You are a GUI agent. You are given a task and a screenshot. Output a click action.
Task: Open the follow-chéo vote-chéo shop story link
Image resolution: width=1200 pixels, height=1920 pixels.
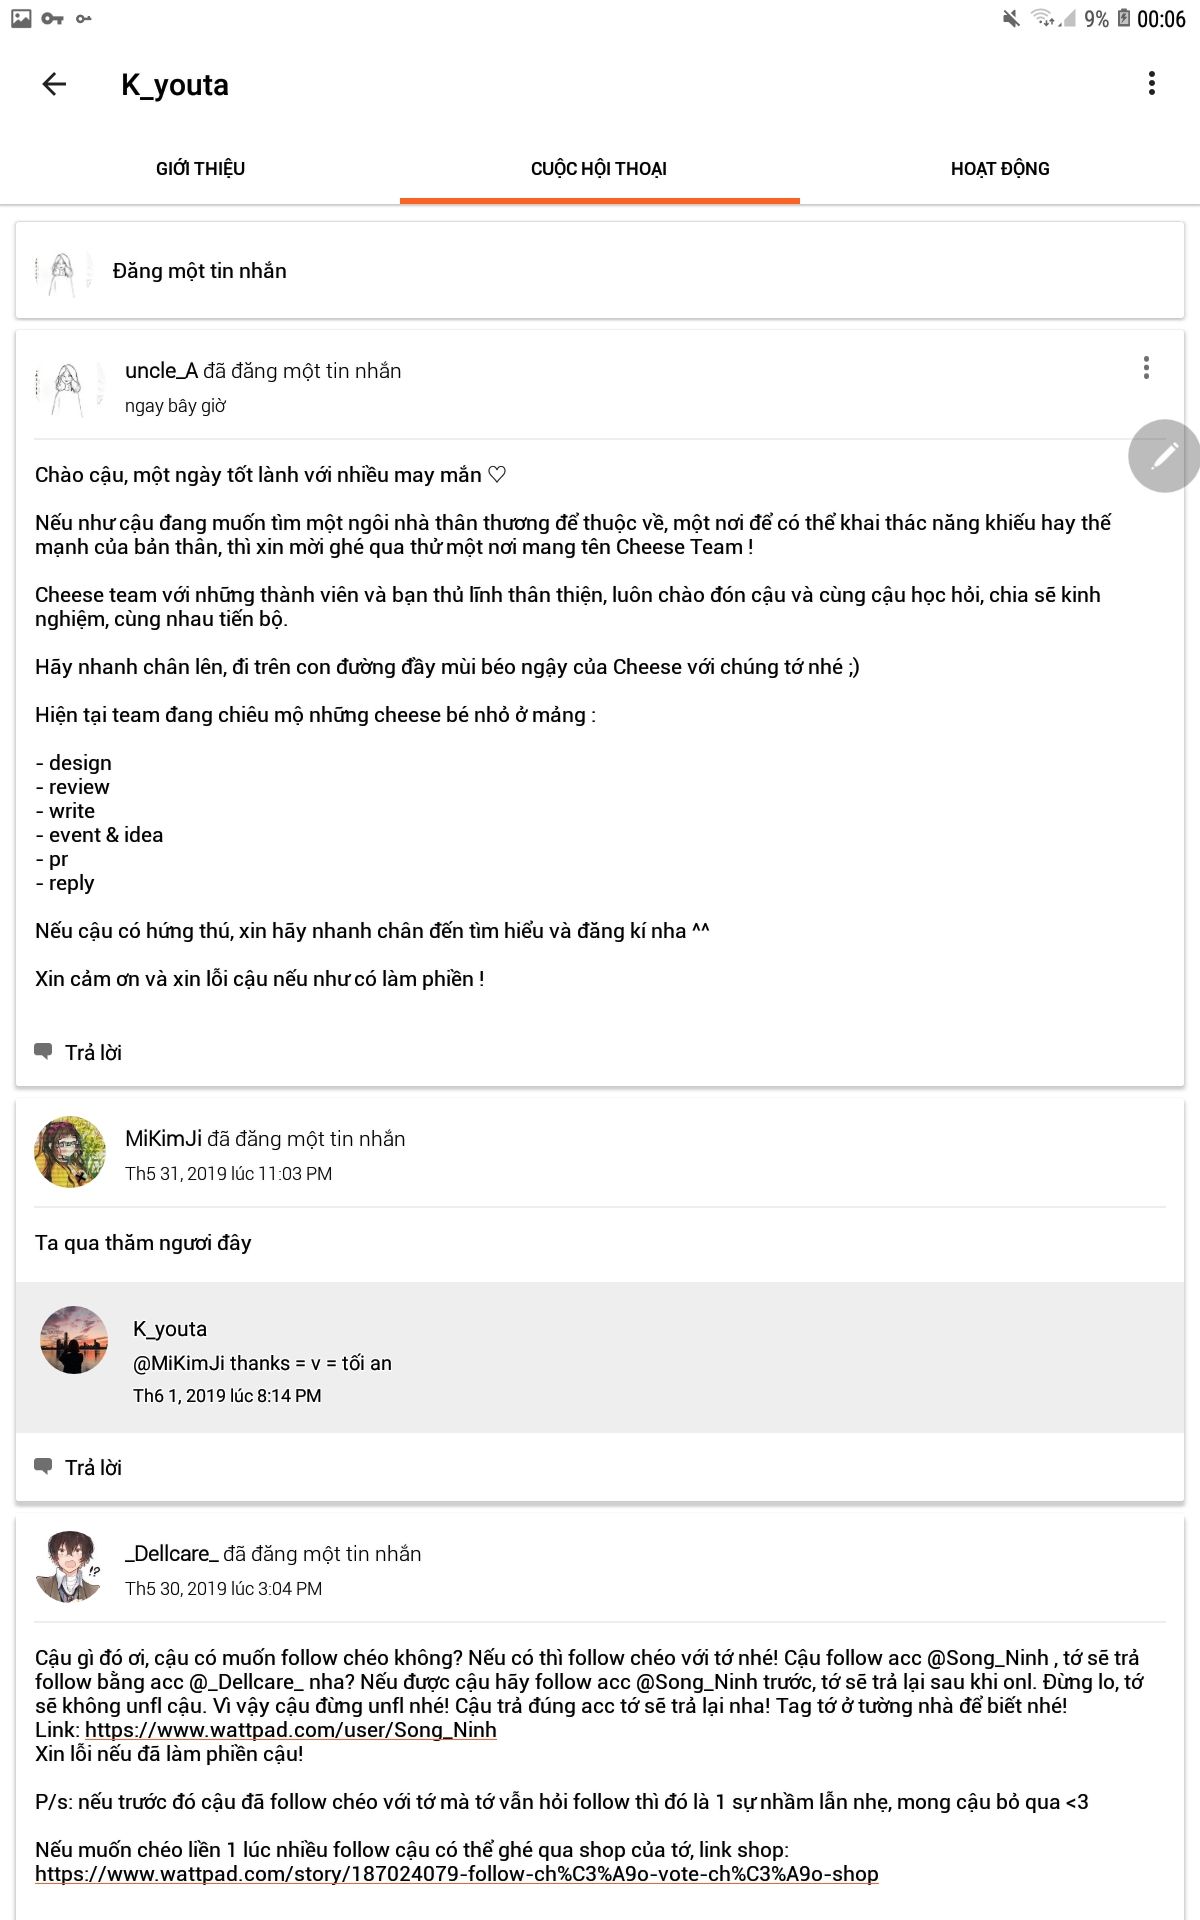point(457,1874)
